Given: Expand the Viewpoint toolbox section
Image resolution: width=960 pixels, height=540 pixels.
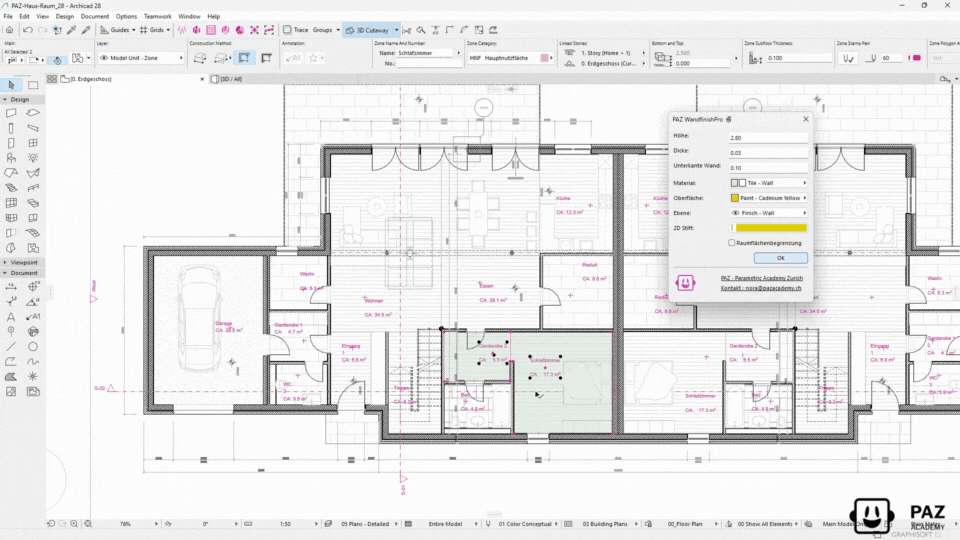Looking at the screenshot, I should (6, 262).
